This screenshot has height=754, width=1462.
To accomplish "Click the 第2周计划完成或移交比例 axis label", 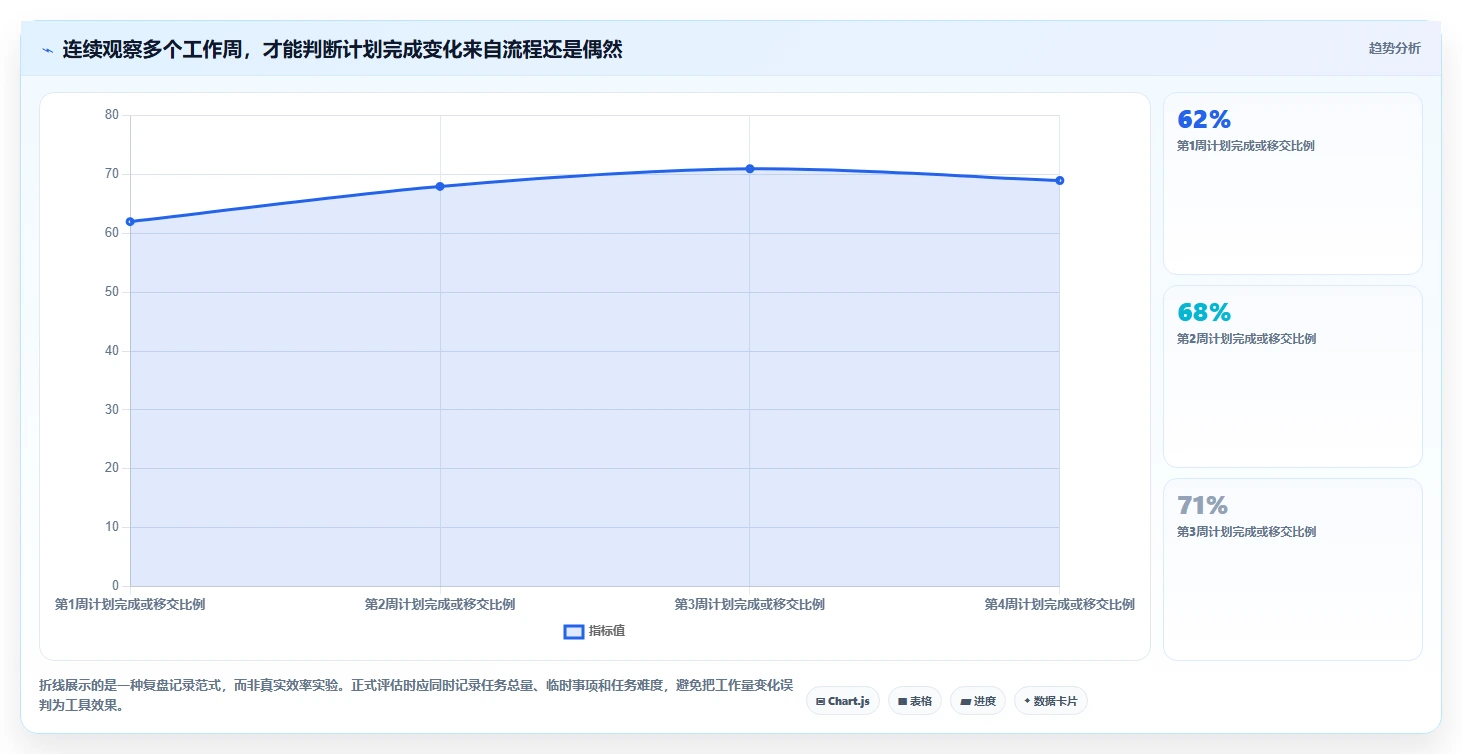I will click(440, 605).
